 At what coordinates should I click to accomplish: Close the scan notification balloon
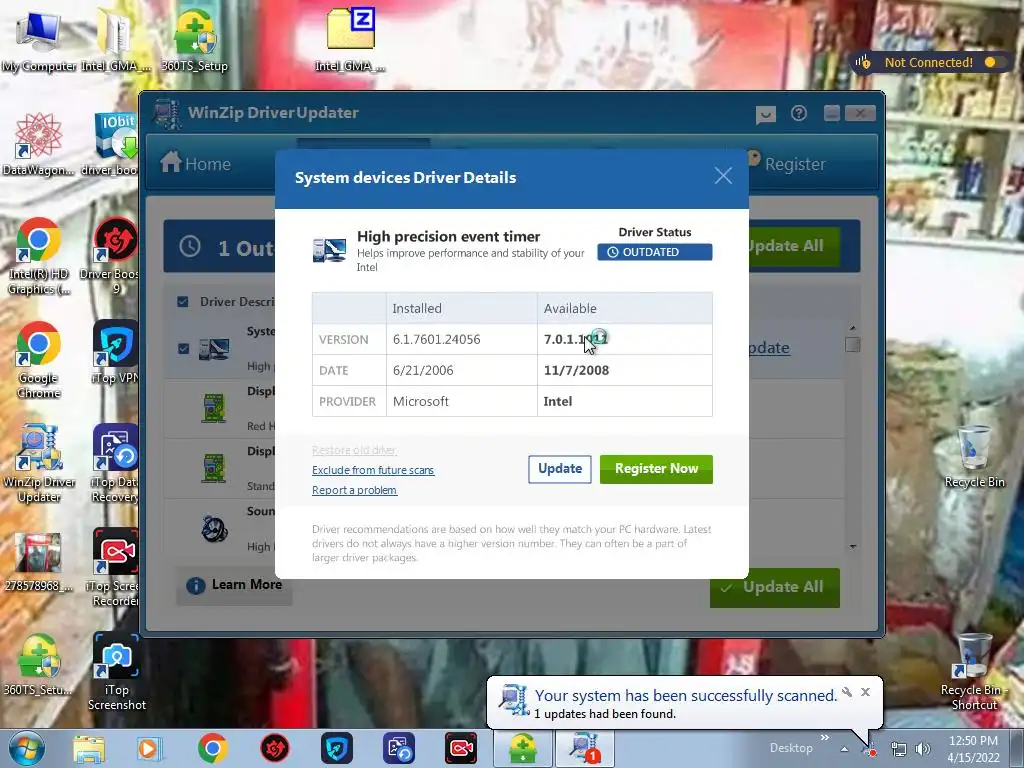point(865,692)
